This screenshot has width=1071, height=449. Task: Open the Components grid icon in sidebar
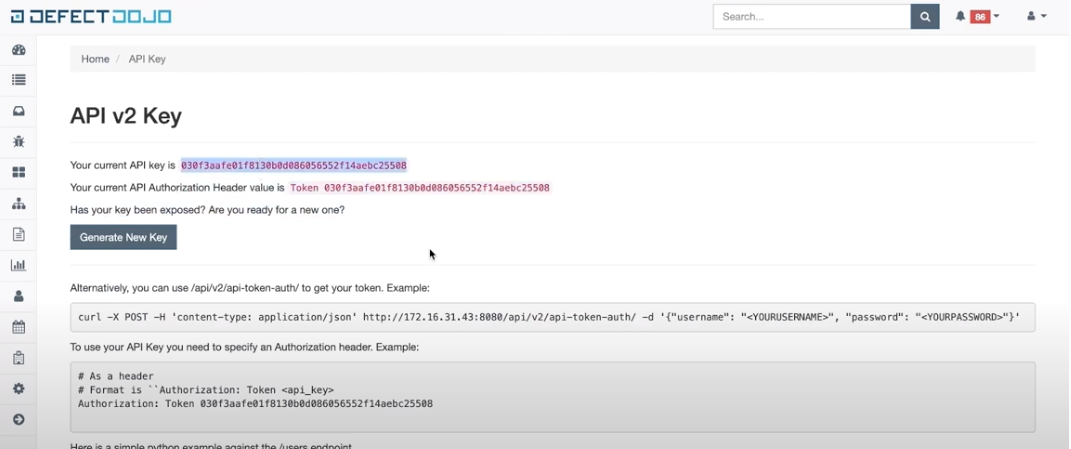18,173
